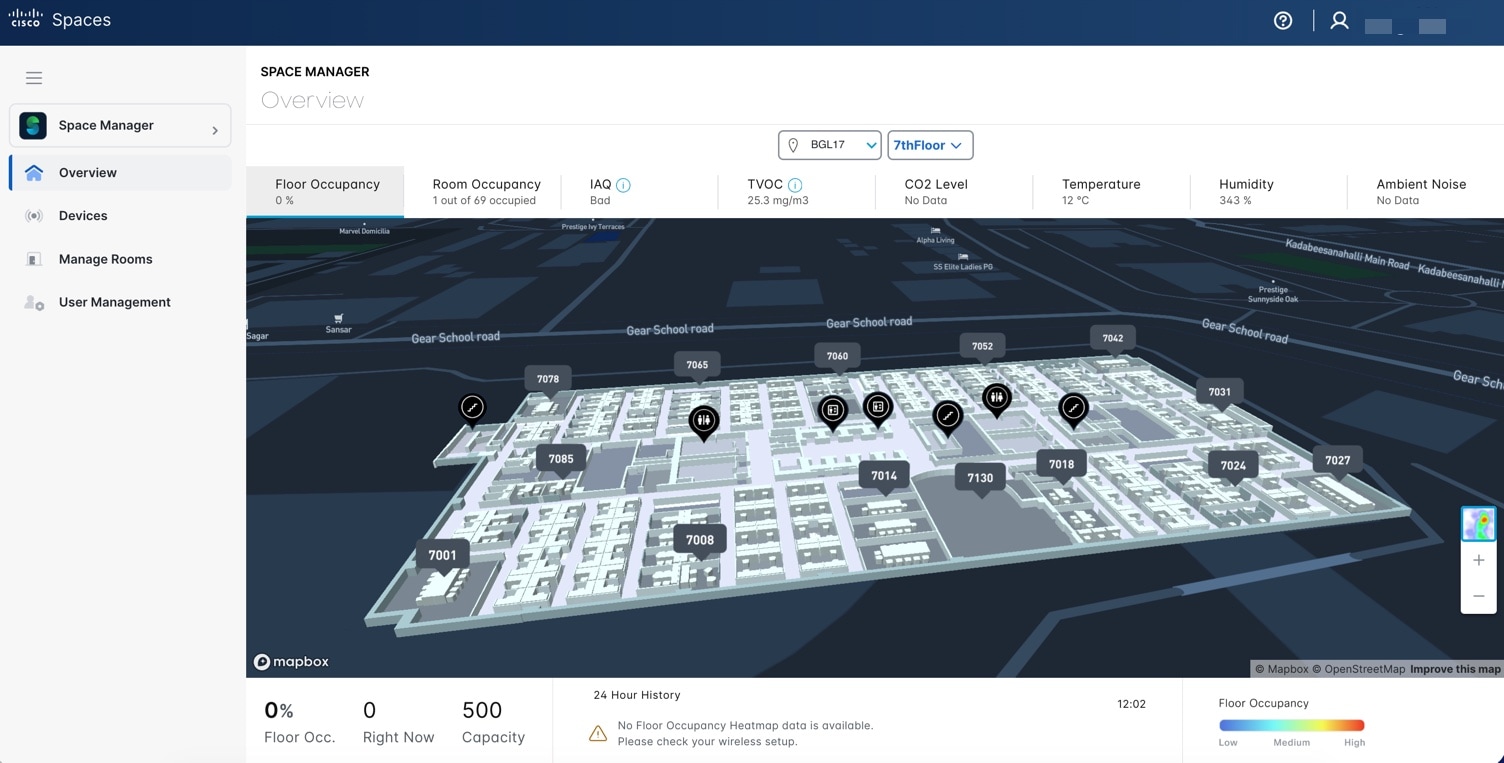Open the 7thFloor selector dropdown
The image size is (1504, 763).
[x=929, y=145]
